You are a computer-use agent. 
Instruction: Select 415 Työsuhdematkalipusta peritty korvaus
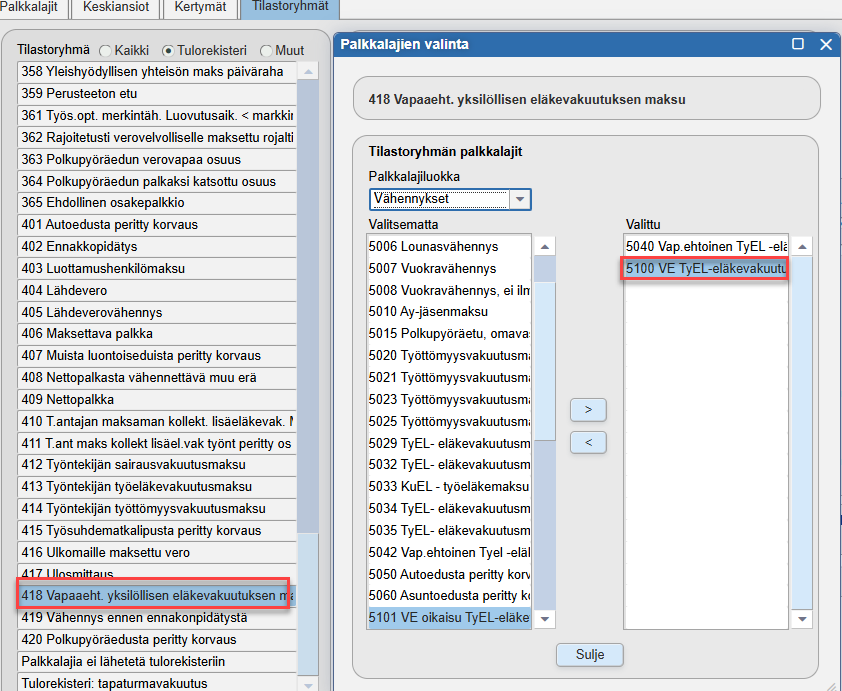pyautogui.click(x=157, y=530)
